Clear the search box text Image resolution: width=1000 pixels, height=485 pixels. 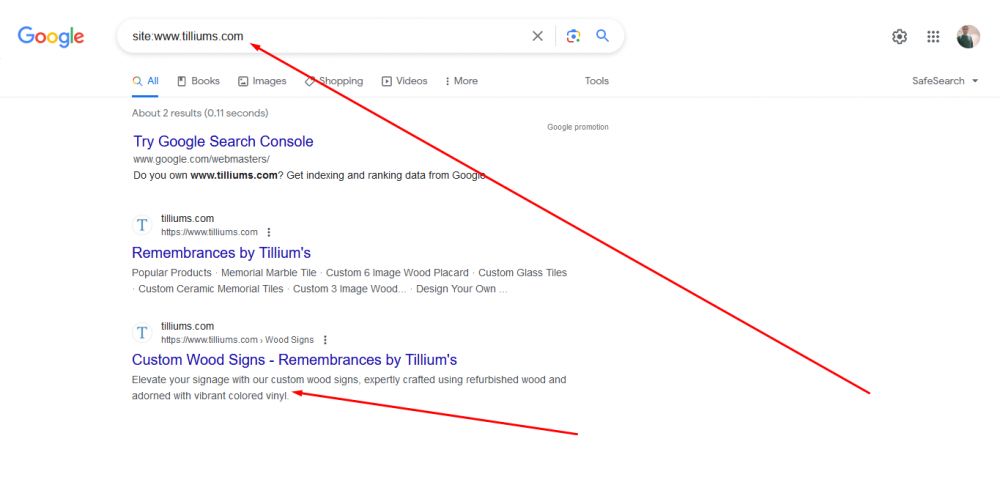537,36
